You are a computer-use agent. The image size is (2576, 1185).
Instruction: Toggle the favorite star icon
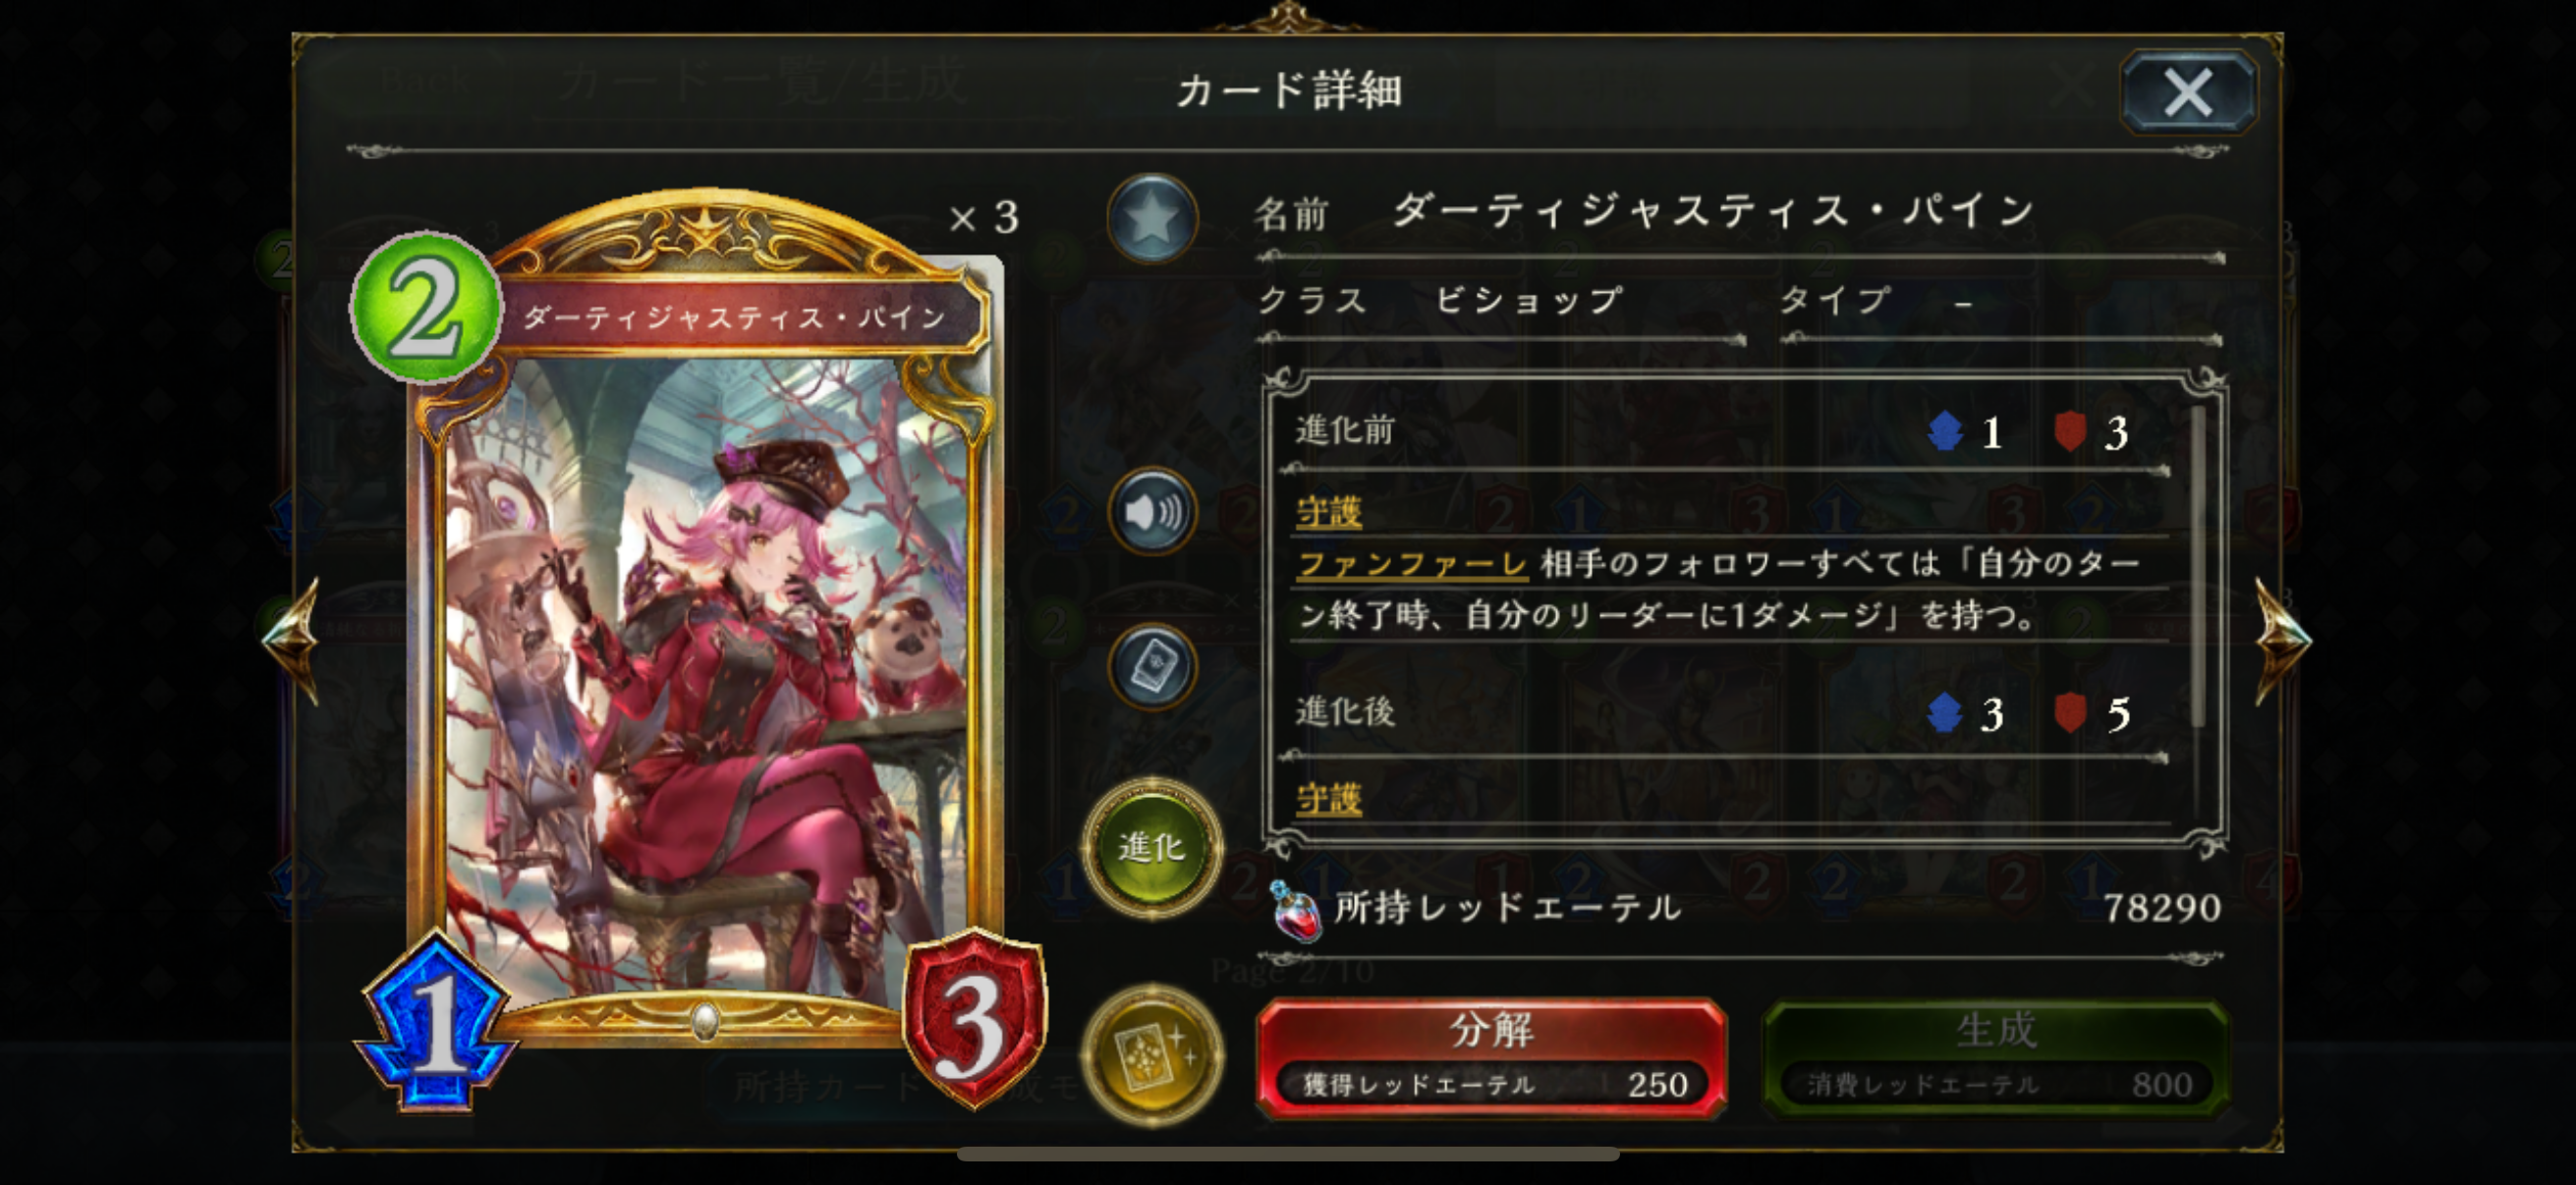1152,218
